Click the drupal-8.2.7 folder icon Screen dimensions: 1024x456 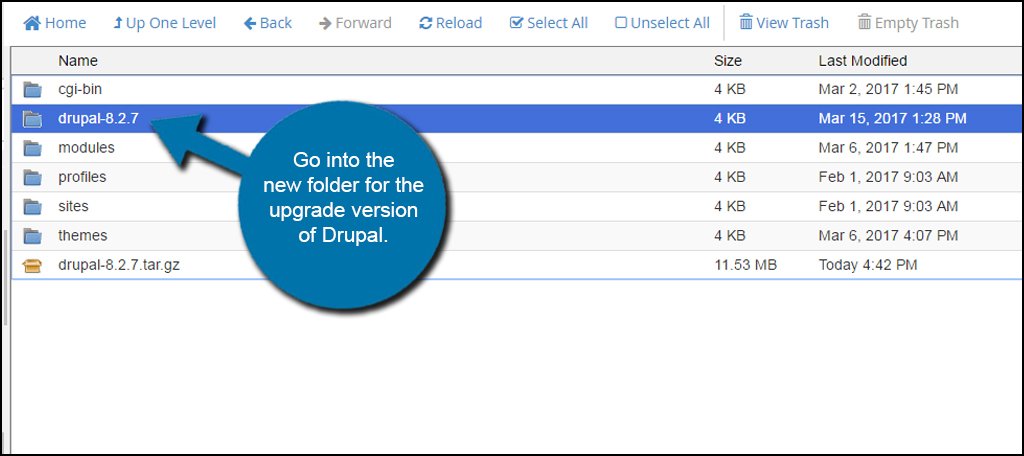32,119
